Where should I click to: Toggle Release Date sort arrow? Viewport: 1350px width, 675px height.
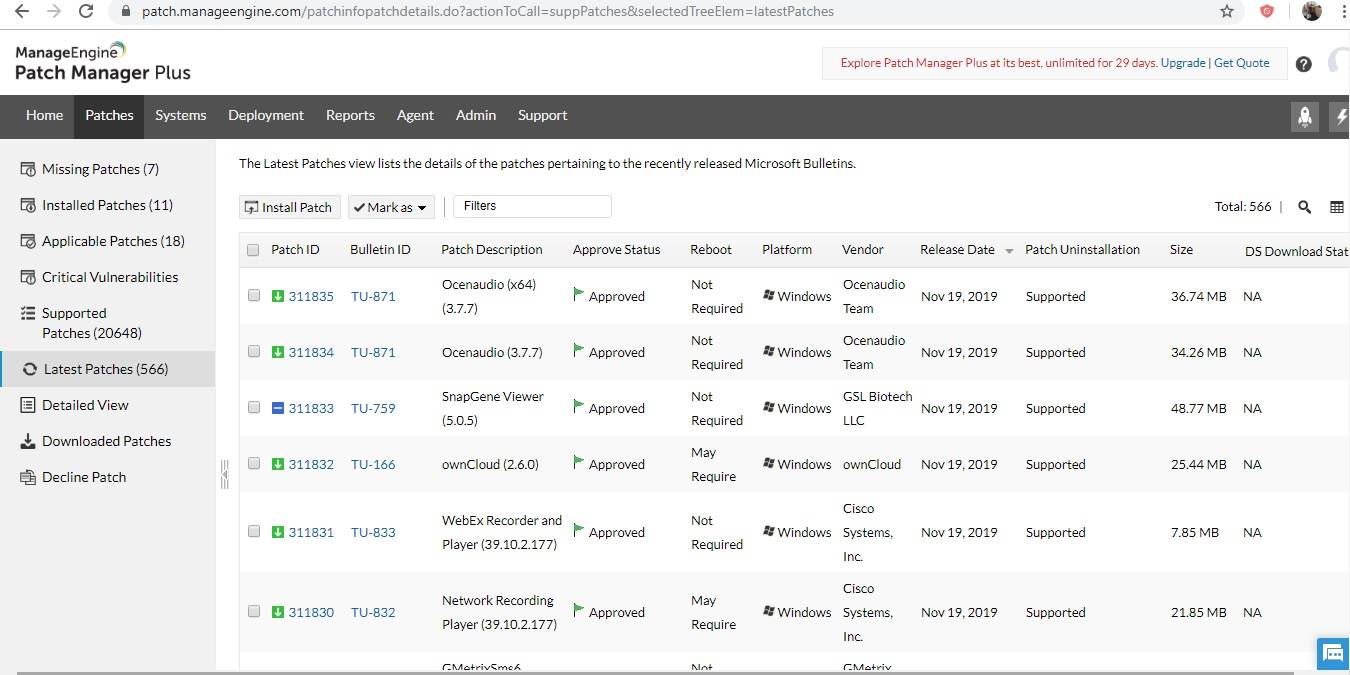coord(1008,250)
